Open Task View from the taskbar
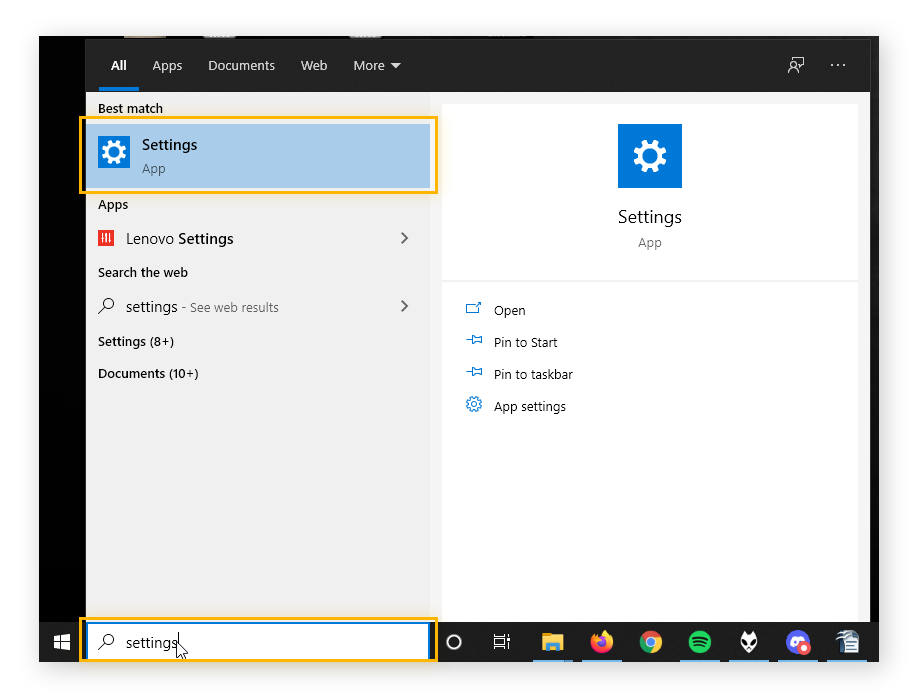 point(503,642)
